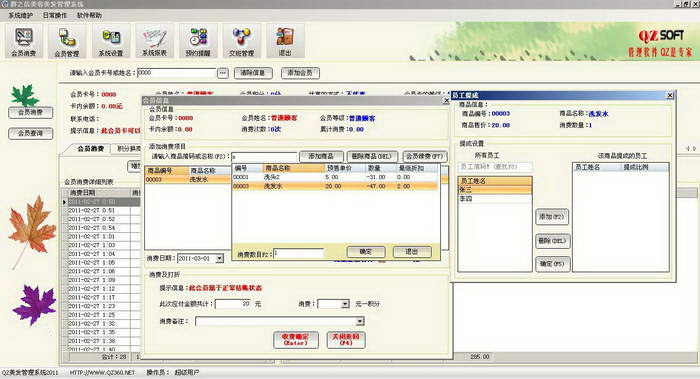The height and width of the screenshot is (379, 700).
Task: Click the 提成比例 column header
Action: tap(644, 167)
